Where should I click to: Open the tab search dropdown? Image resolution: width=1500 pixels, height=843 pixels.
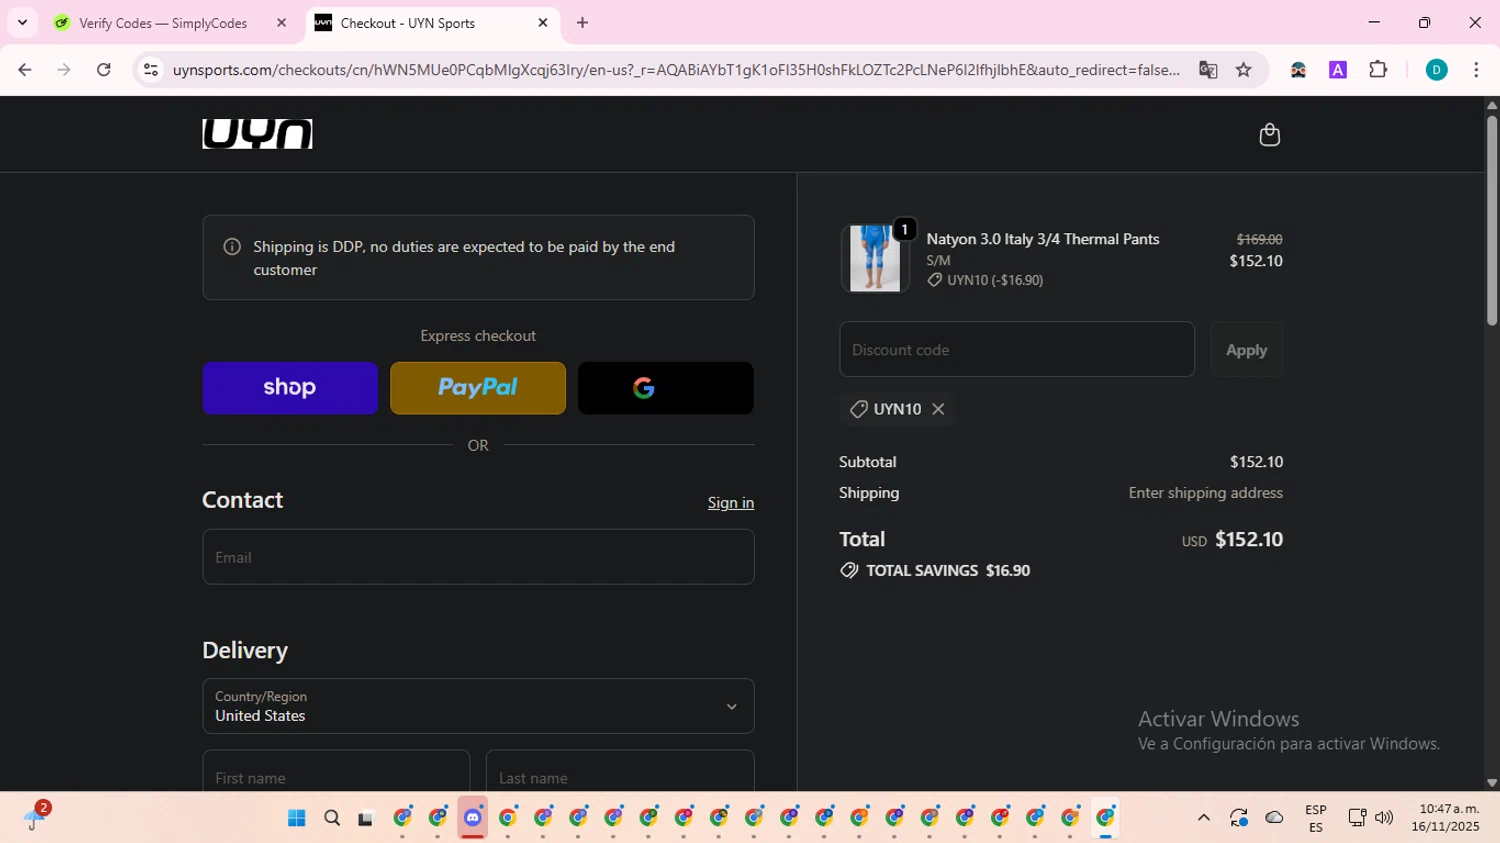pos(22,23)
